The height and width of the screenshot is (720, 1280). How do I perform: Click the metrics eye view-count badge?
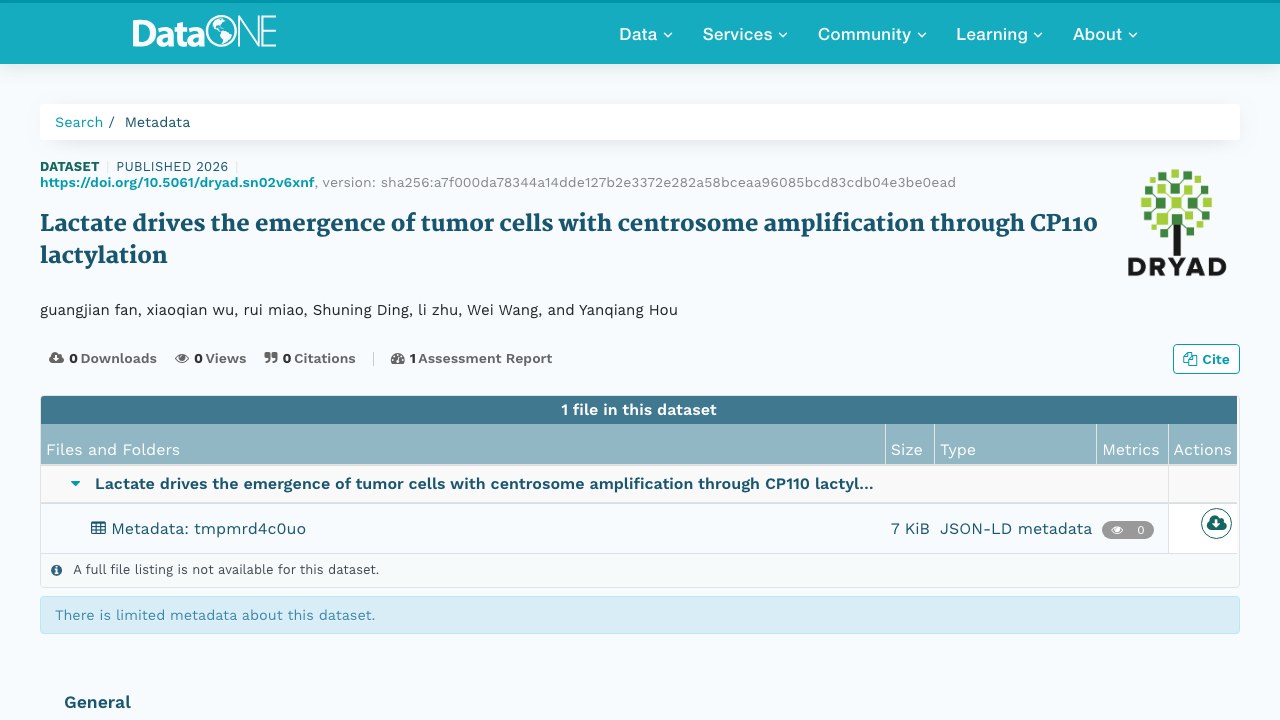(1128, 530)
